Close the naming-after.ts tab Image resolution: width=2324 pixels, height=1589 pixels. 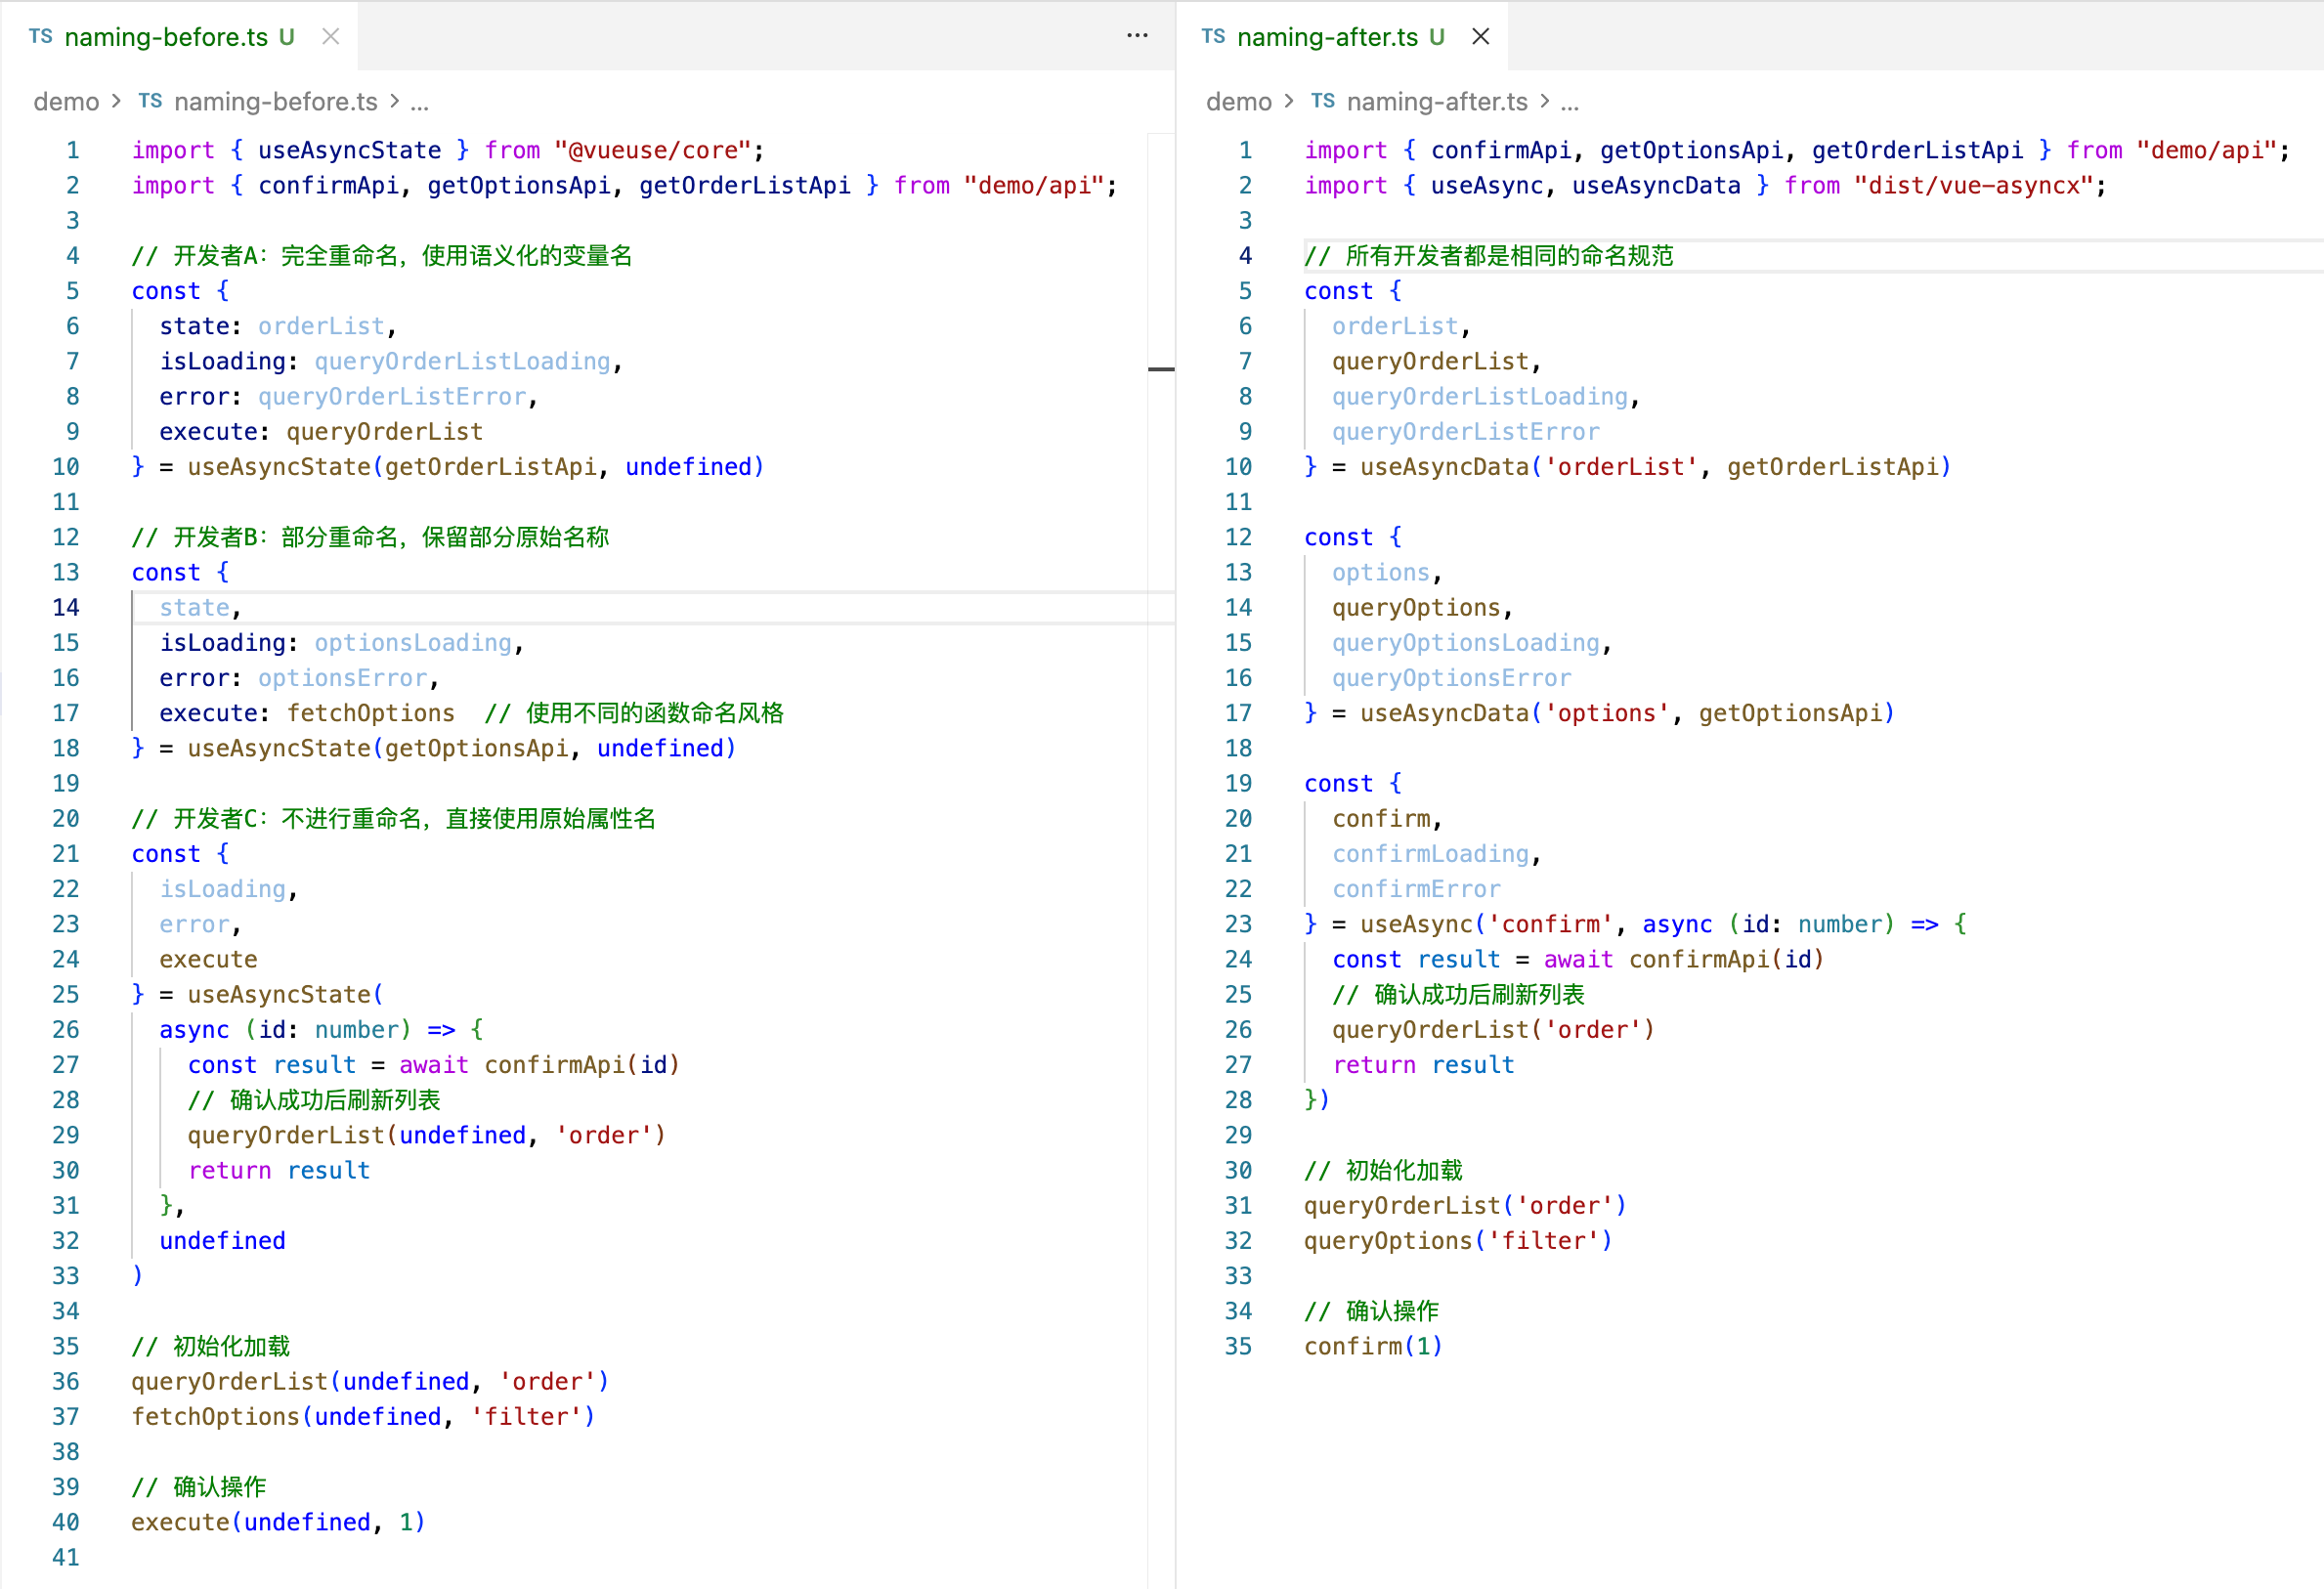tap(1480, 37)
